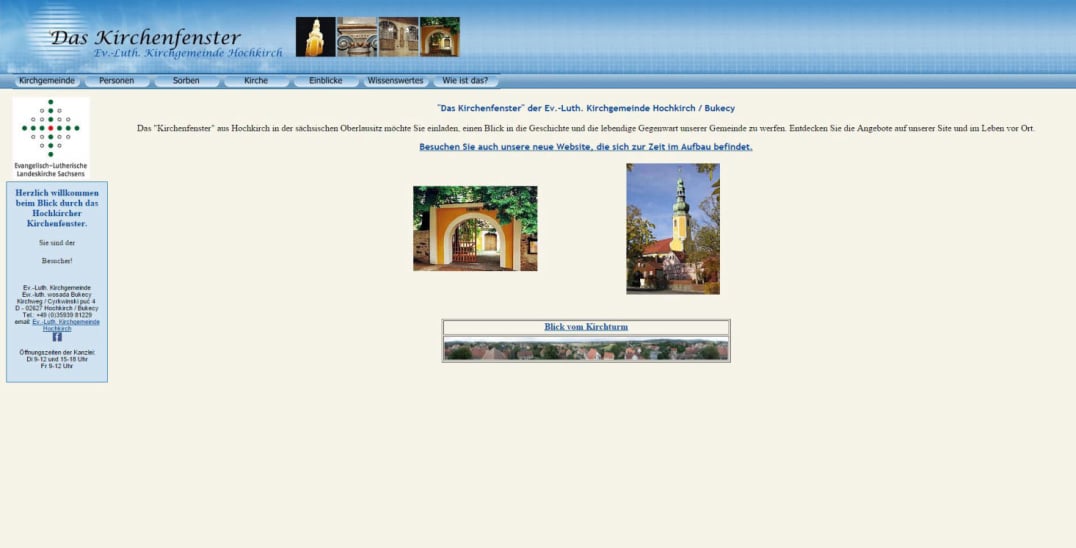The width and height of the screenshot is (1076, 548).
Task: Open the Facebook icon in sidebar
Action: (57, 337)
